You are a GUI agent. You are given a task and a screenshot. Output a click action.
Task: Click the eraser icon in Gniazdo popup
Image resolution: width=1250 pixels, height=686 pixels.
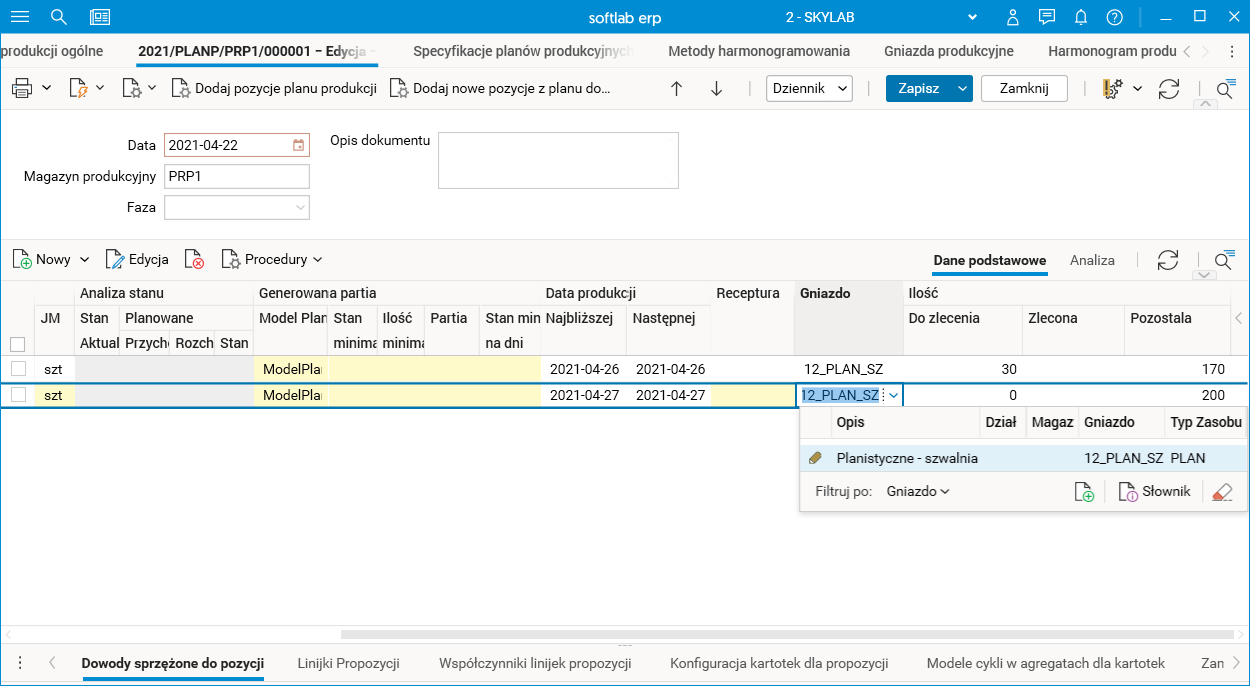(x=1221, y=492)
